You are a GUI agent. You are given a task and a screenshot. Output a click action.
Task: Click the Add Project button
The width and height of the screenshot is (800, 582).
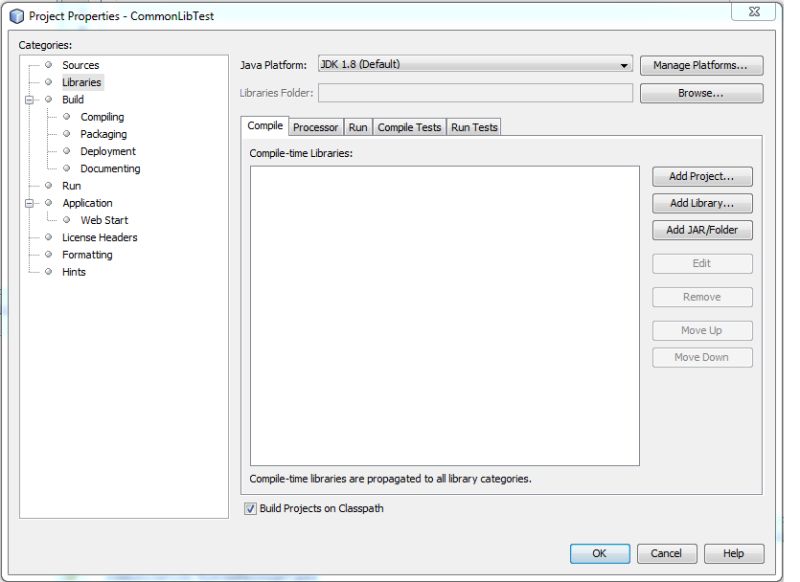[x=701, y=175]
